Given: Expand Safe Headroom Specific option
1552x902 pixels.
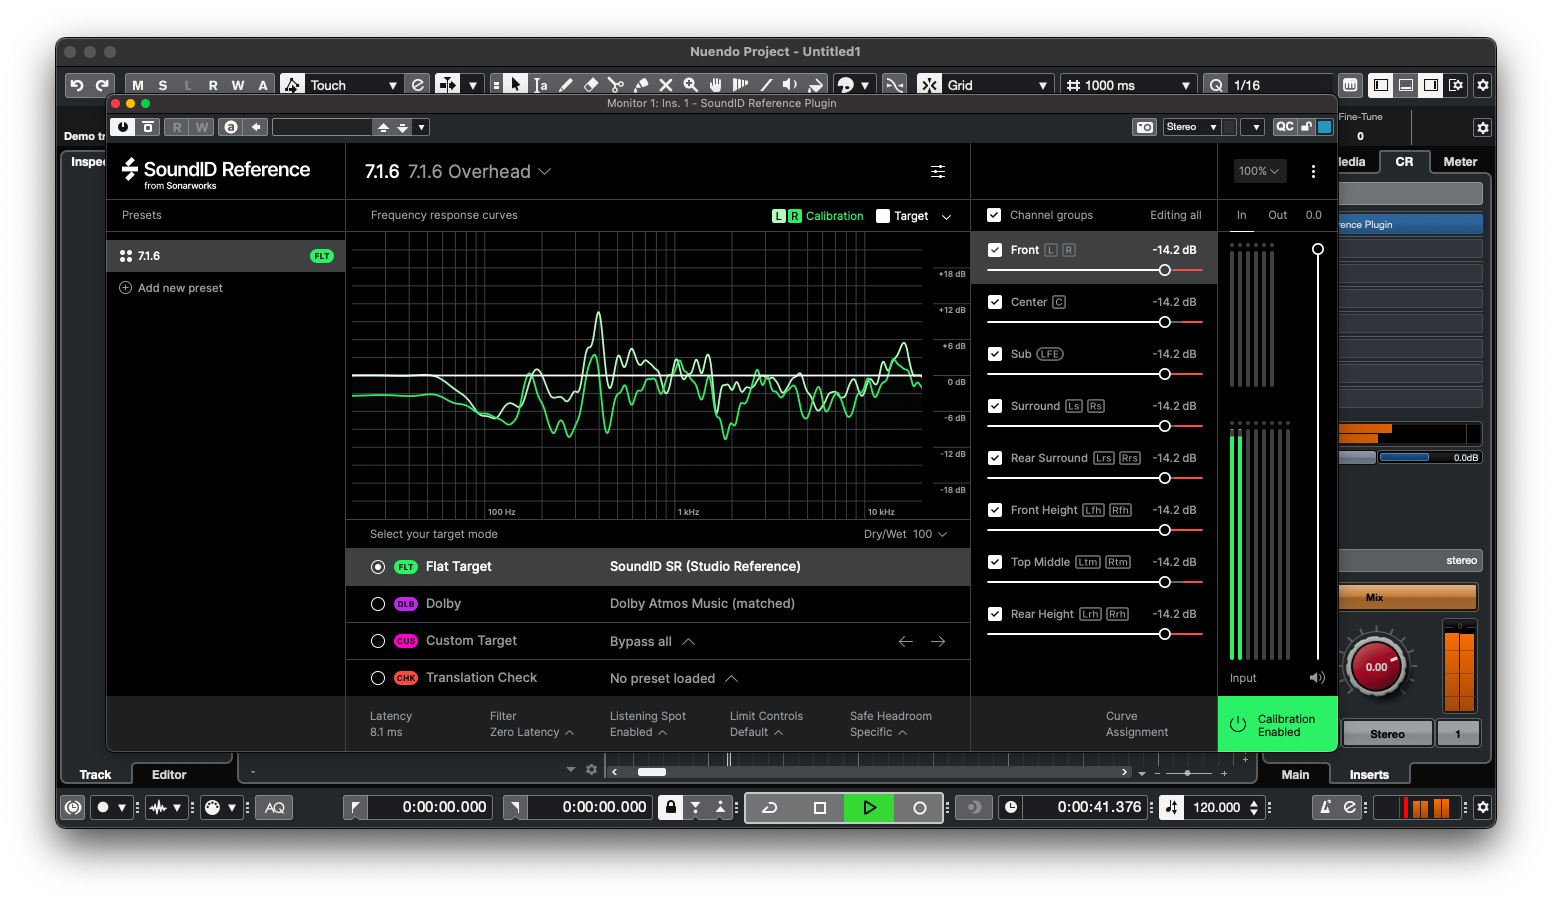Looking at the screenshot, I should tap(878, 732).
